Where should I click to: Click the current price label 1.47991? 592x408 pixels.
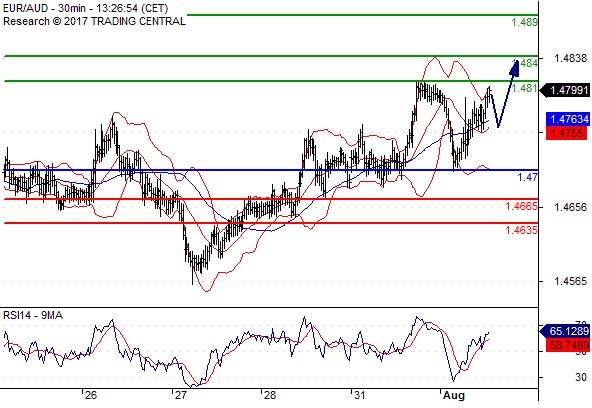pyautogui.click(x=565, y=90)
